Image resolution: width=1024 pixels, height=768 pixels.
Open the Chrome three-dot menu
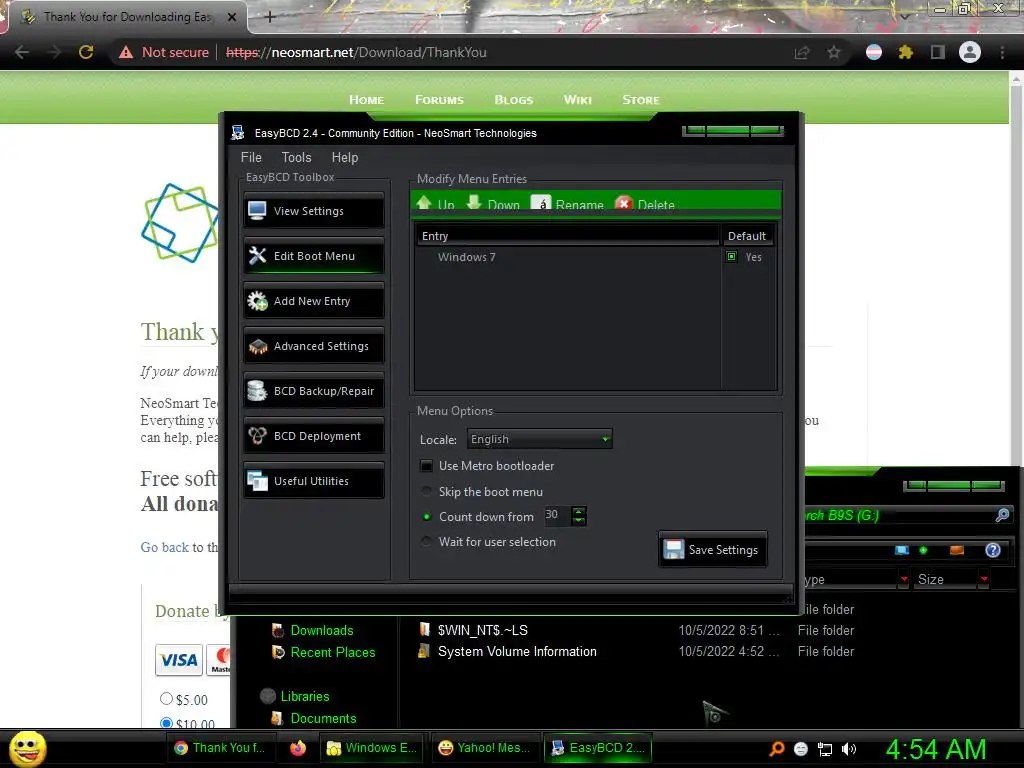tap(1002, 52)
